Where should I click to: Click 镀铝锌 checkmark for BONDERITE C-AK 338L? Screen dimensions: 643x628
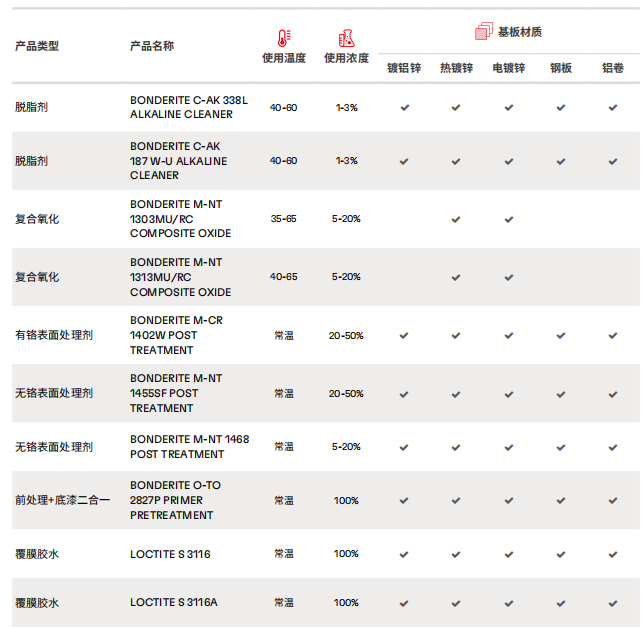click(x=404, y=107)
